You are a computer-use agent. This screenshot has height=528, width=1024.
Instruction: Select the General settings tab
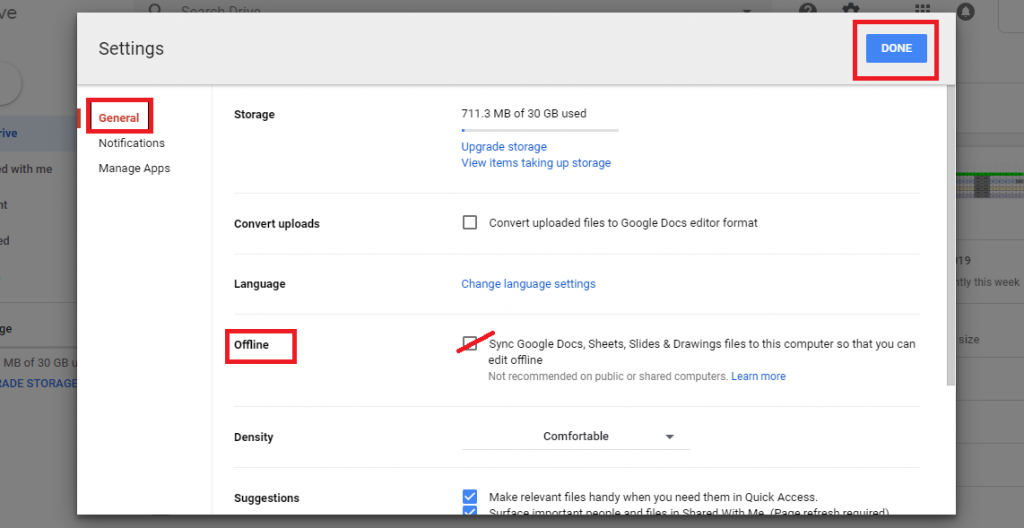[x=119, y=118]
